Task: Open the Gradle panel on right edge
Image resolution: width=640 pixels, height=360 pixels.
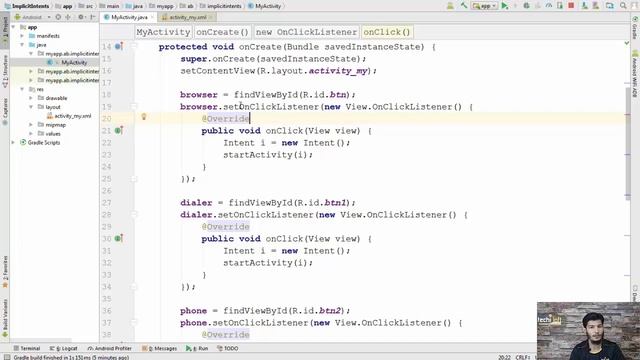Action: [635, 27]
